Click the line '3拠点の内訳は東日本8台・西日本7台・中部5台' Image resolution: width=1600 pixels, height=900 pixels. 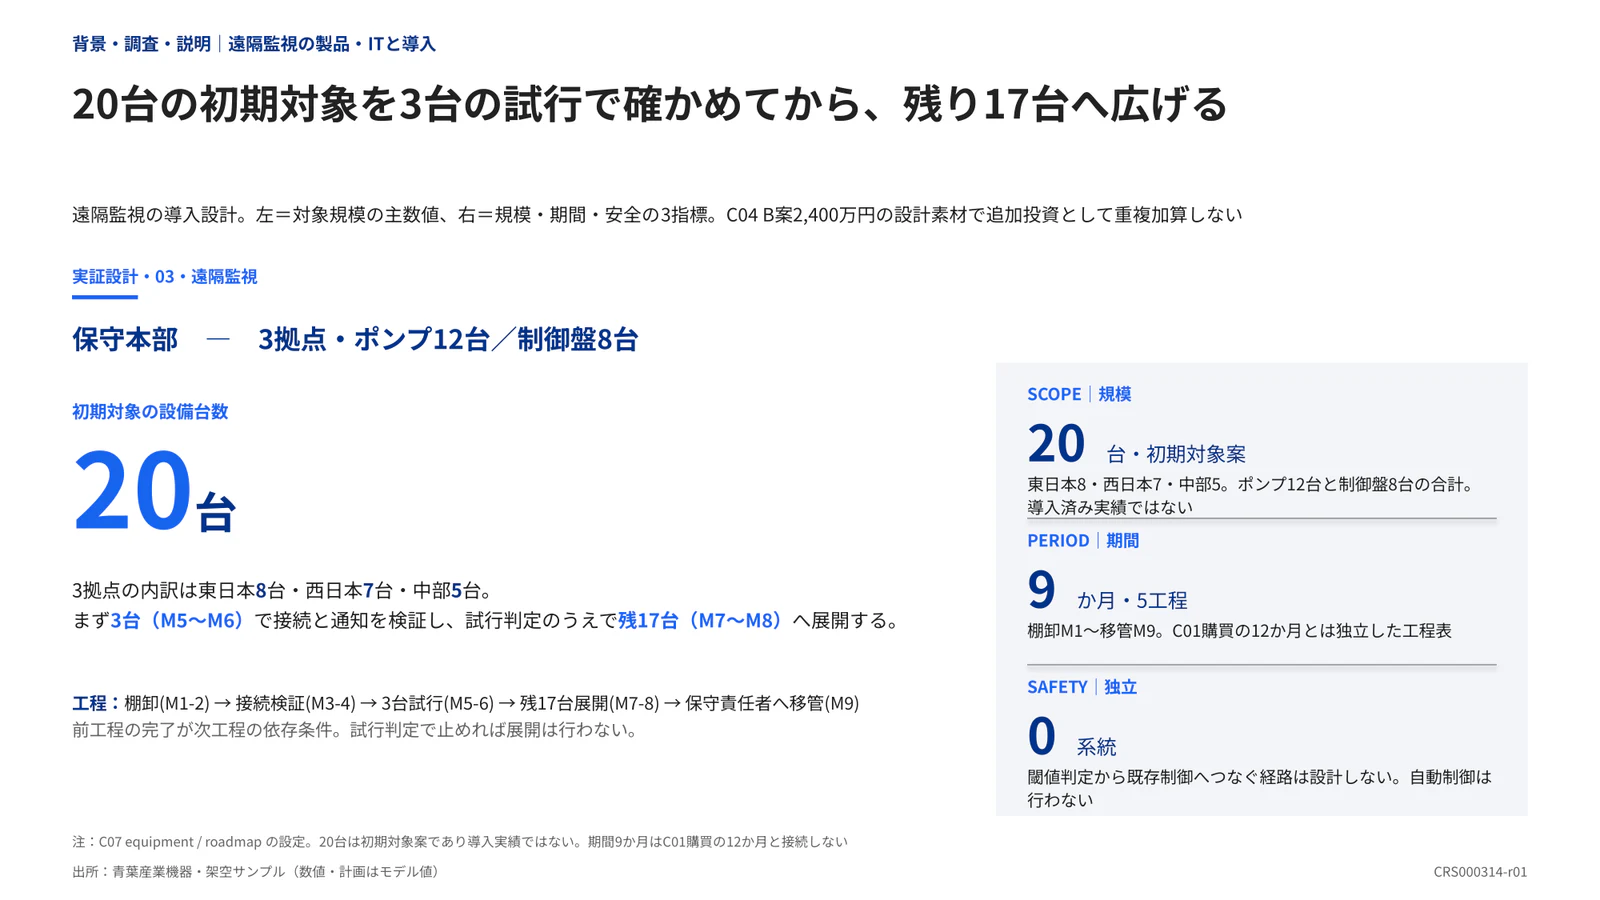point(282,590)
